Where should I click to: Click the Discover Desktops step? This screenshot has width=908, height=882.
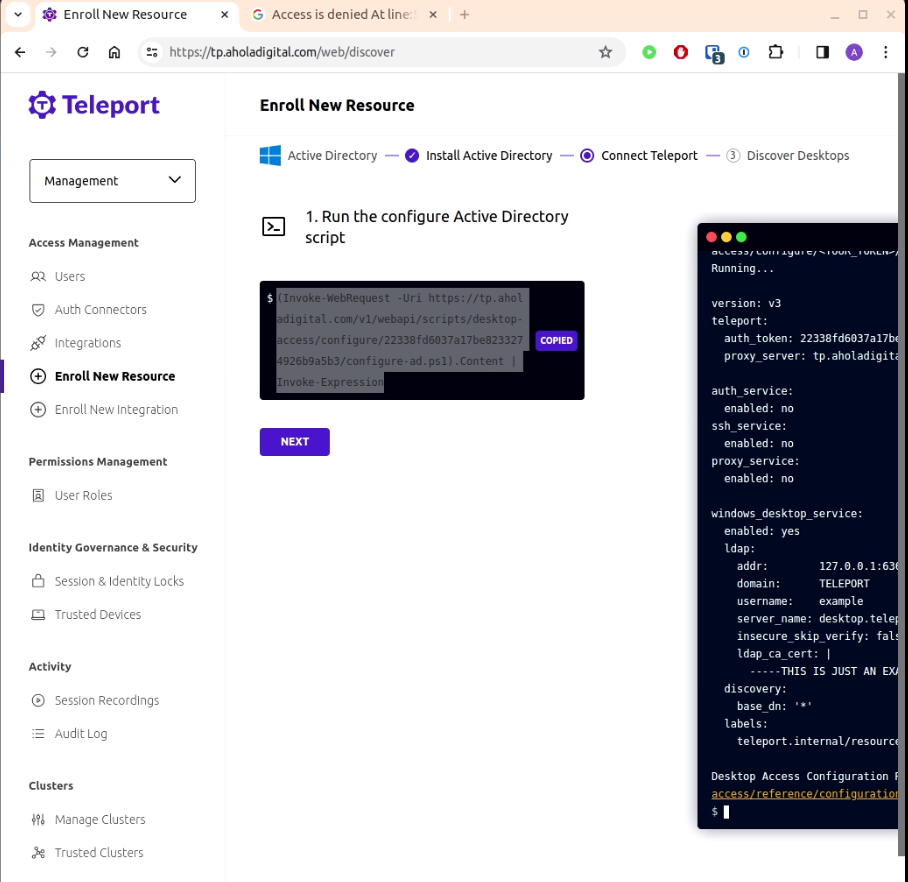(x=788, y=156)
